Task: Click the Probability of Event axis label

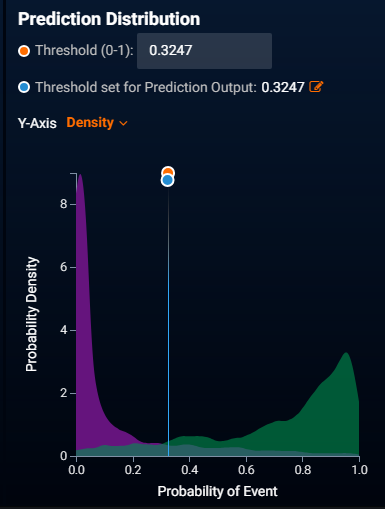Action: tap(217, 491)
